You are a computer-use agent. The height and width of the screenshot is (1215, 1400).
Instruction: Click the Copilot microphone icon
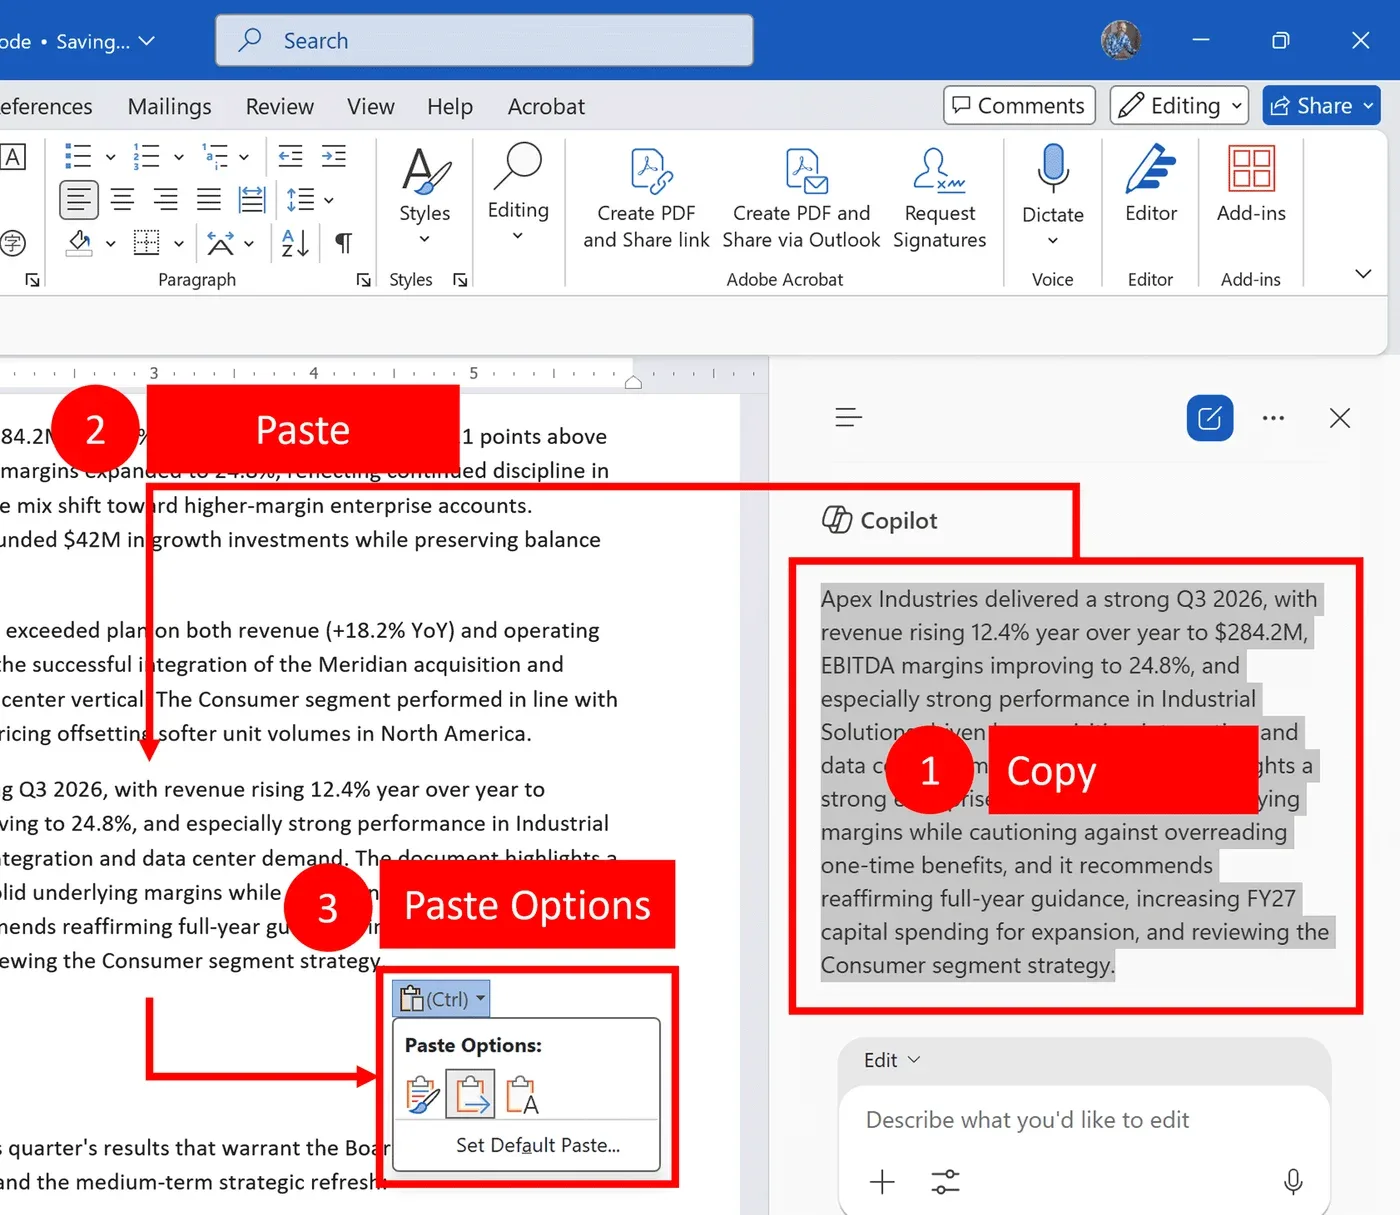coord(1293,1182)
